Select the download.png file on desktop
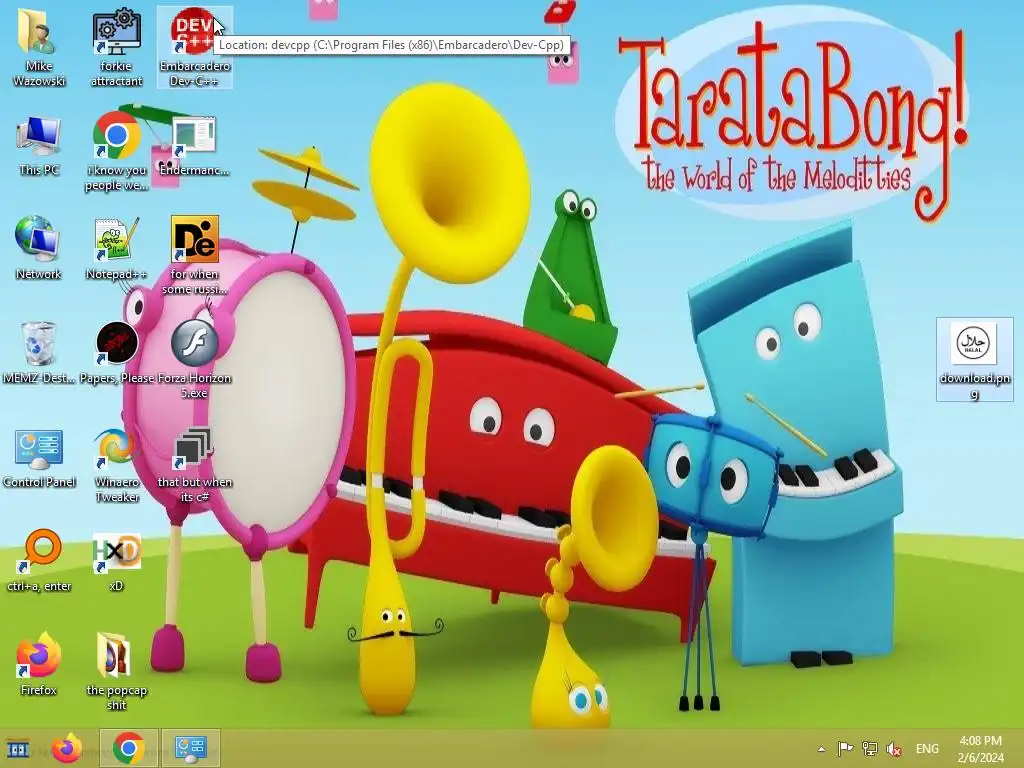This screenshot has height=768, width=1024. (x=974, y=359)
